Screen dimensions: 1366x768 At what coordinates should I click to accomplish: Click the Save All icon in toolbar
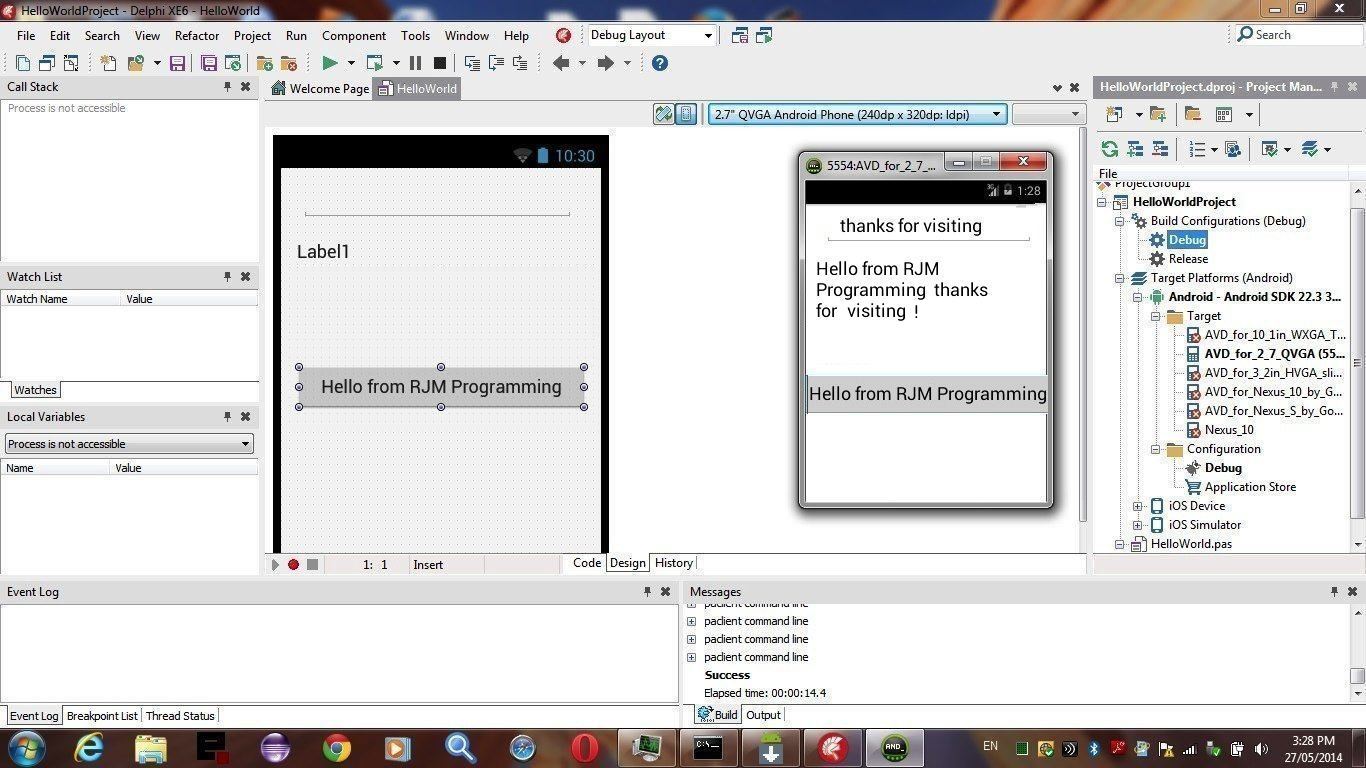(209, 63)
